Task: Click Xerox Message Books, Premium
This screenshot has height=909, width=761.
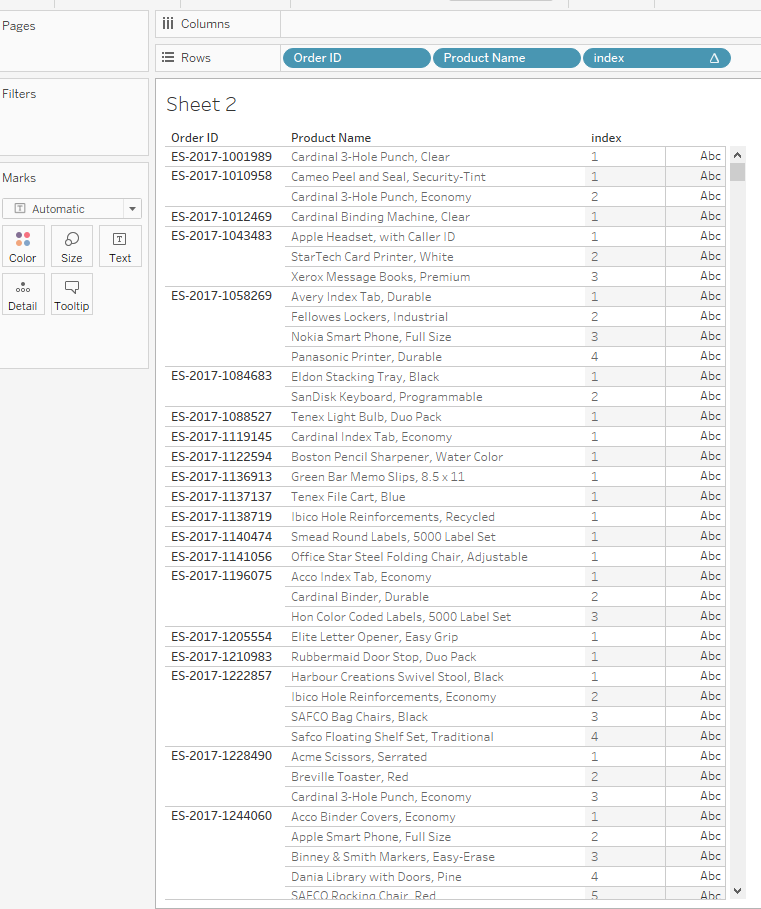Action: [381, 277]
